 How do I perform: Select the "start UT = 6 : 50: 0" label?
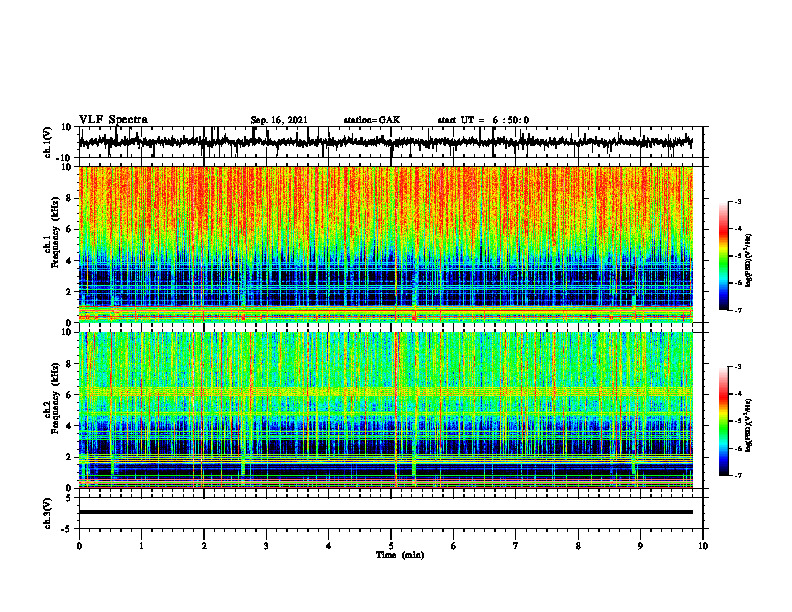tap(483, 120)
